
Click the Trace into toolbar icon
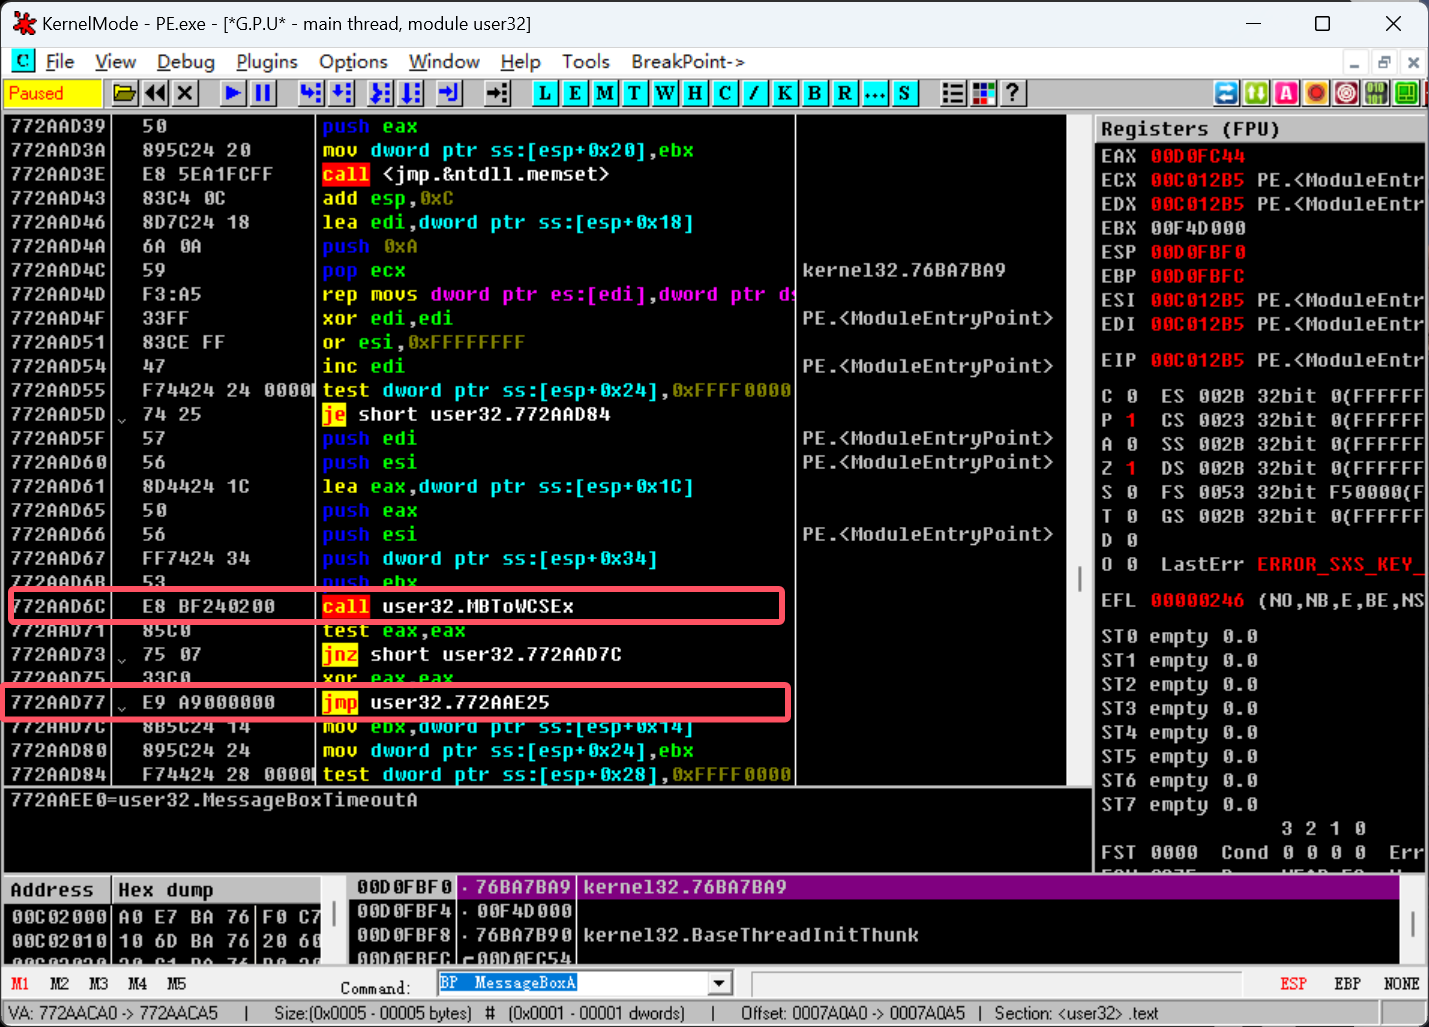click(x=380, y=93)
